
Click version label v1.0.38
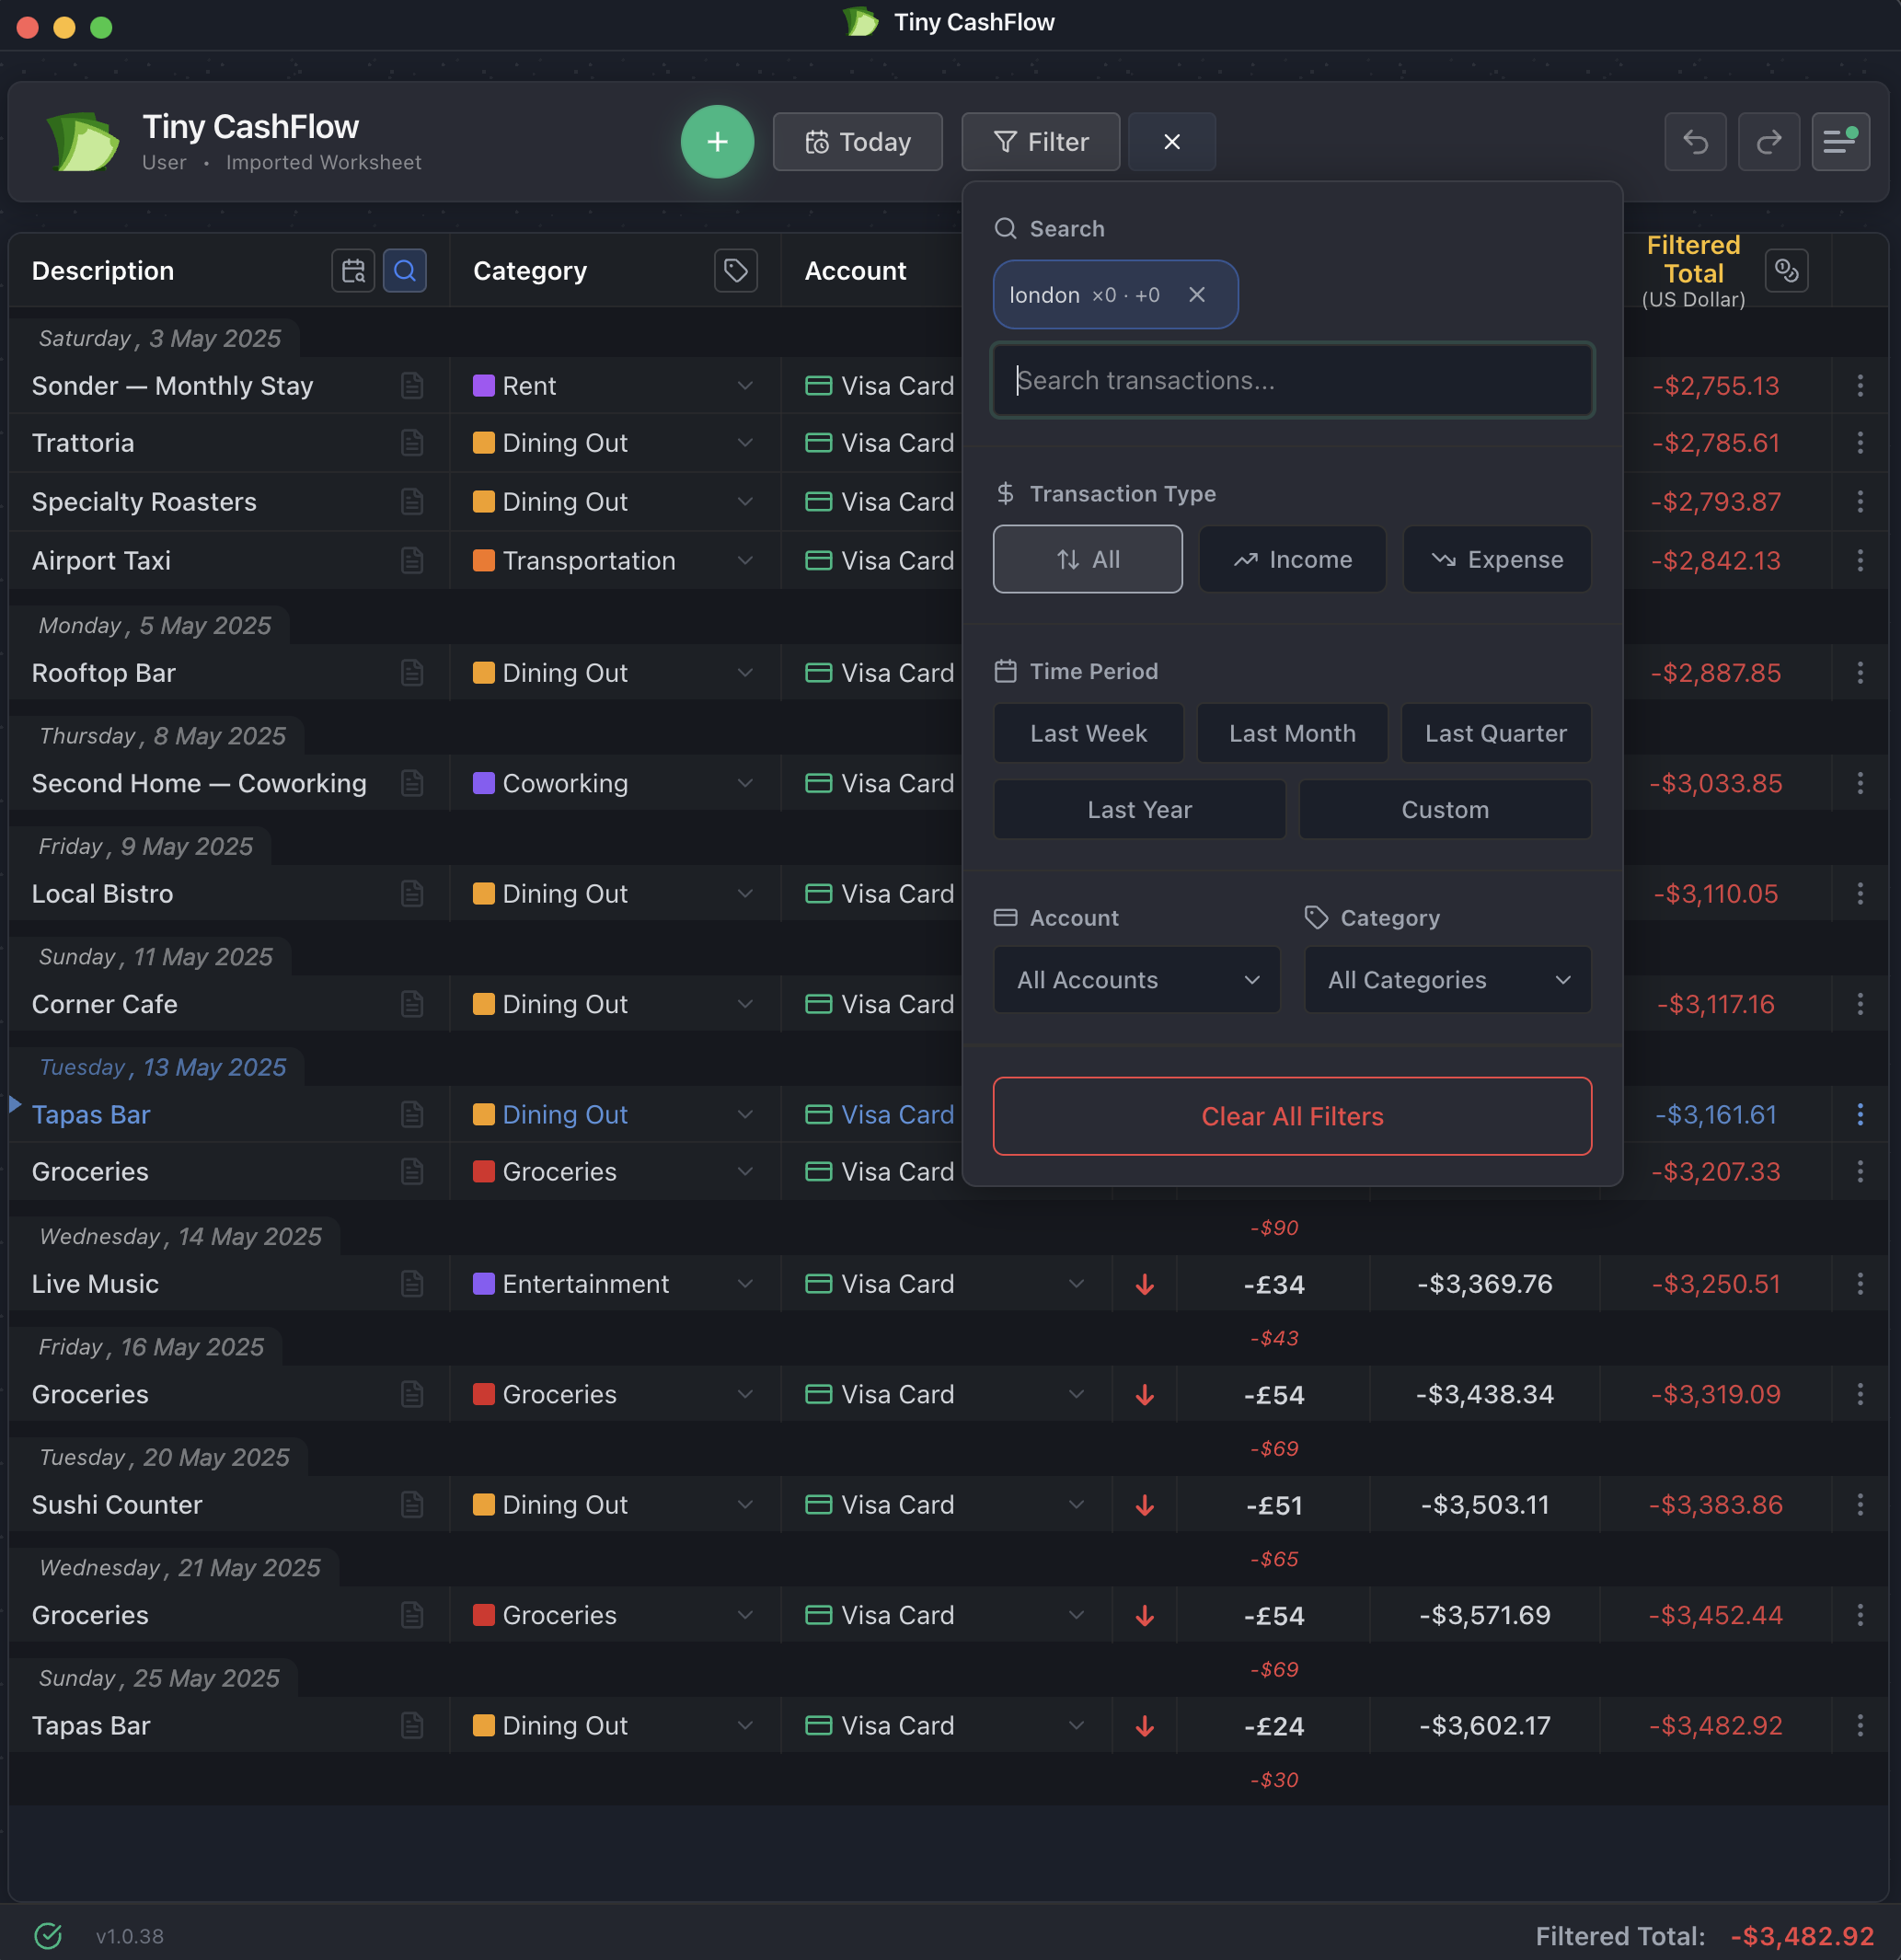(x=130, y=1937)
